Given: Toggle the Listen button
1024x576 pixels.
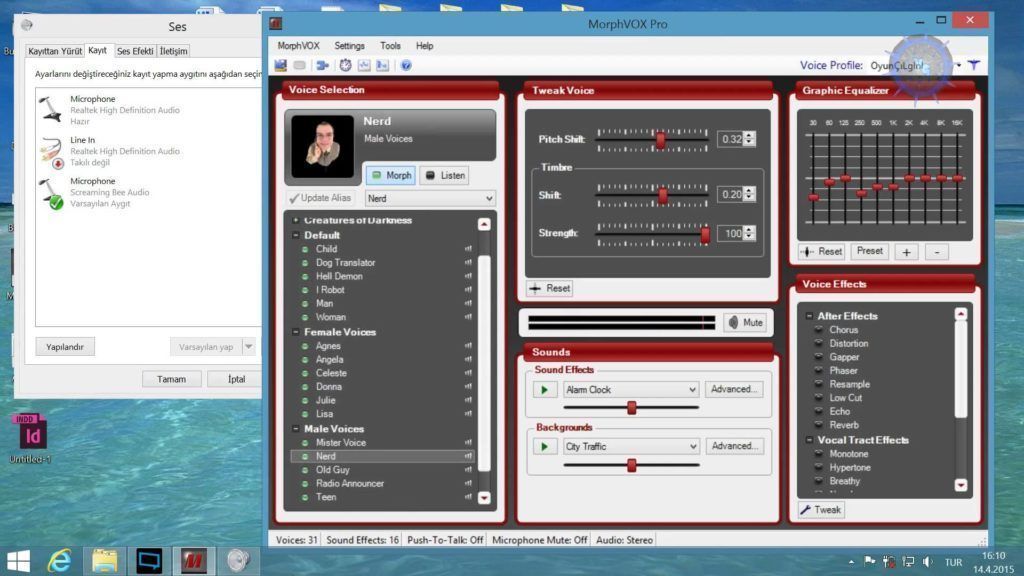Looking at the screenshot, I should click(444, 175).
